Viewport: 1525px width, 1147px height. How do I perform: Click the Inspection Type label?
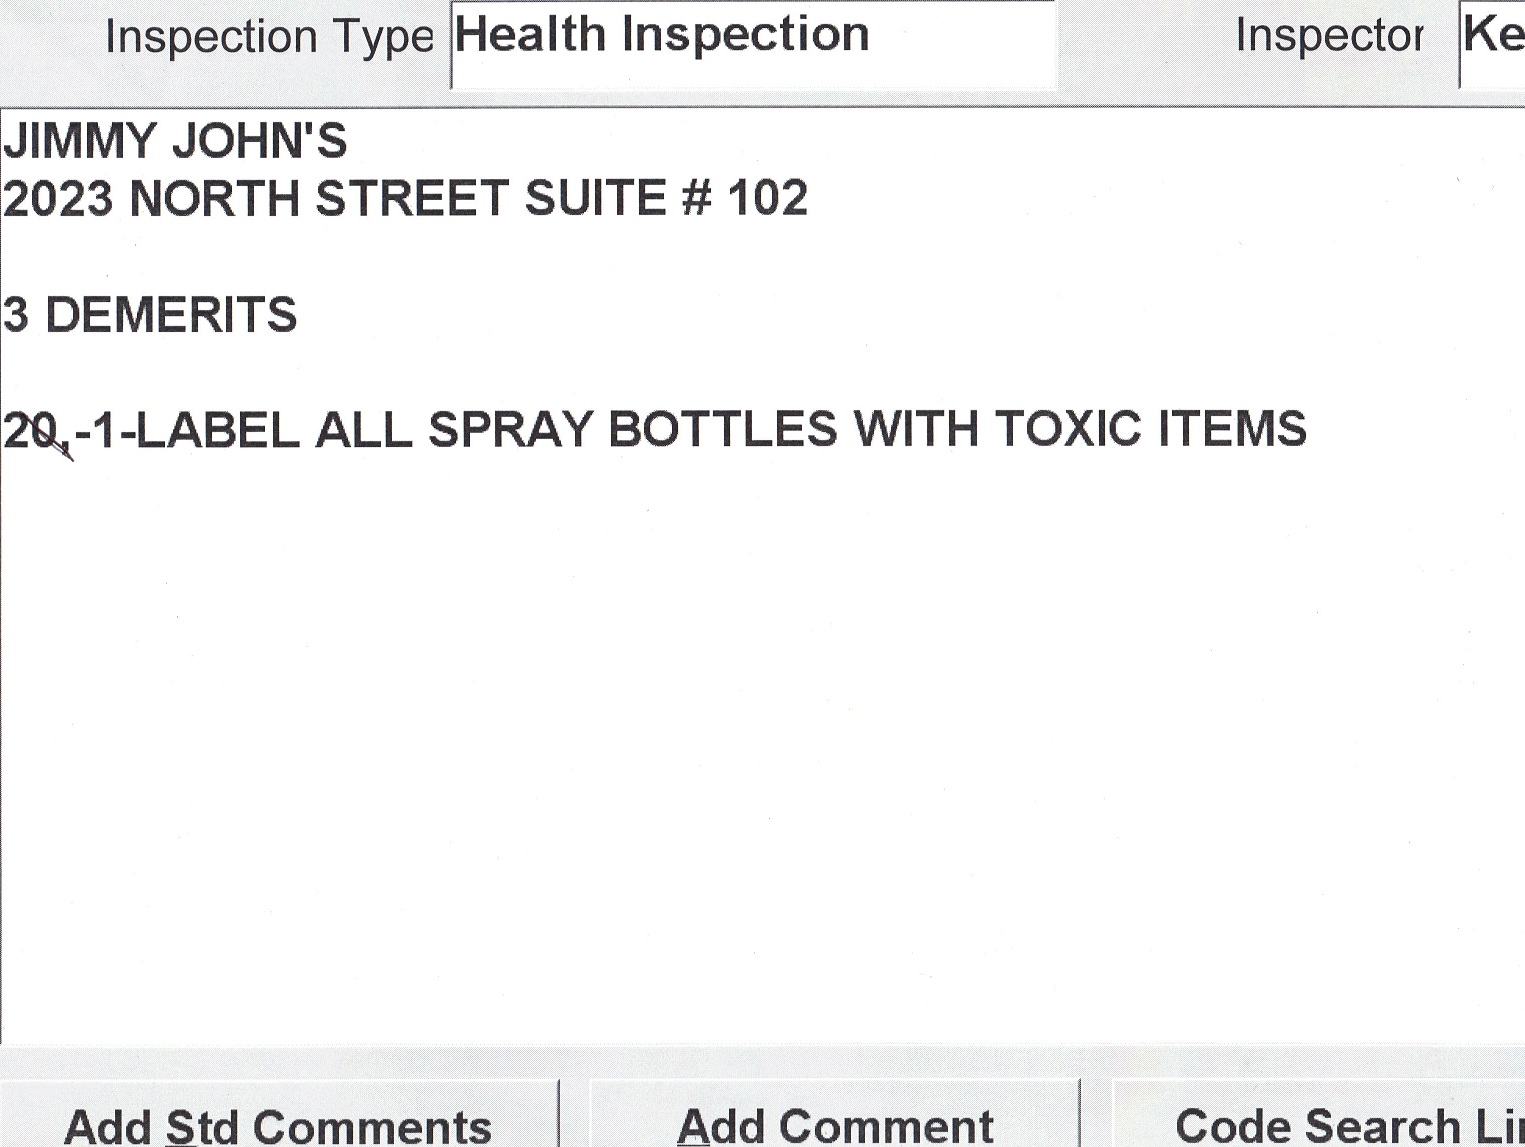point(269,38)
